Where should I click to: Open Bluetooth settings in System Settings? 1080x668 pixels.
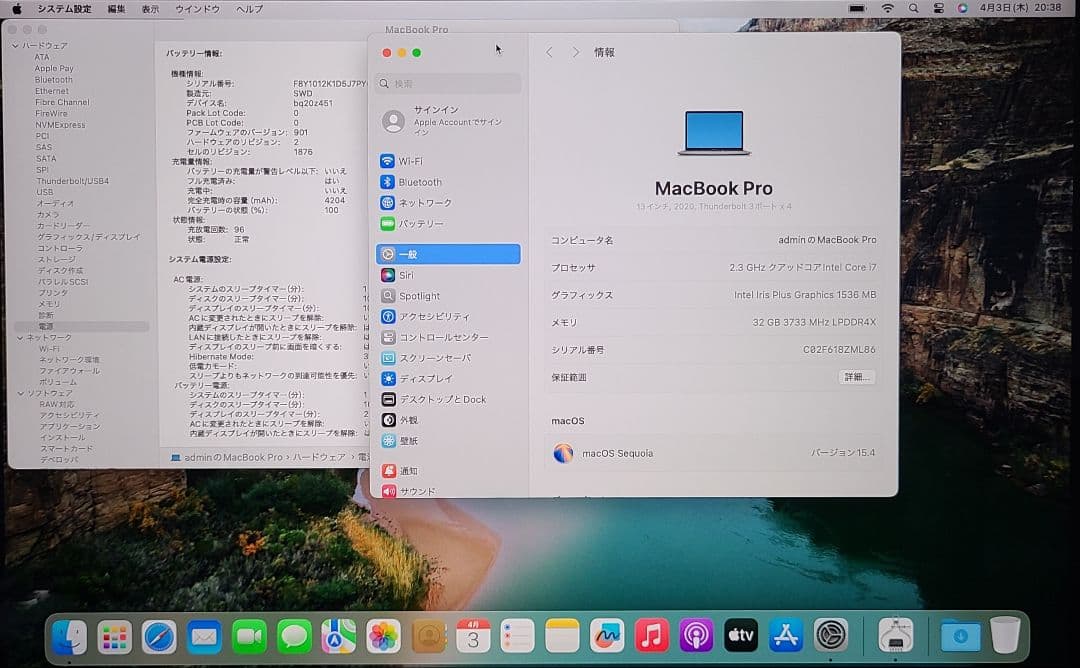[x=415, y=182]
